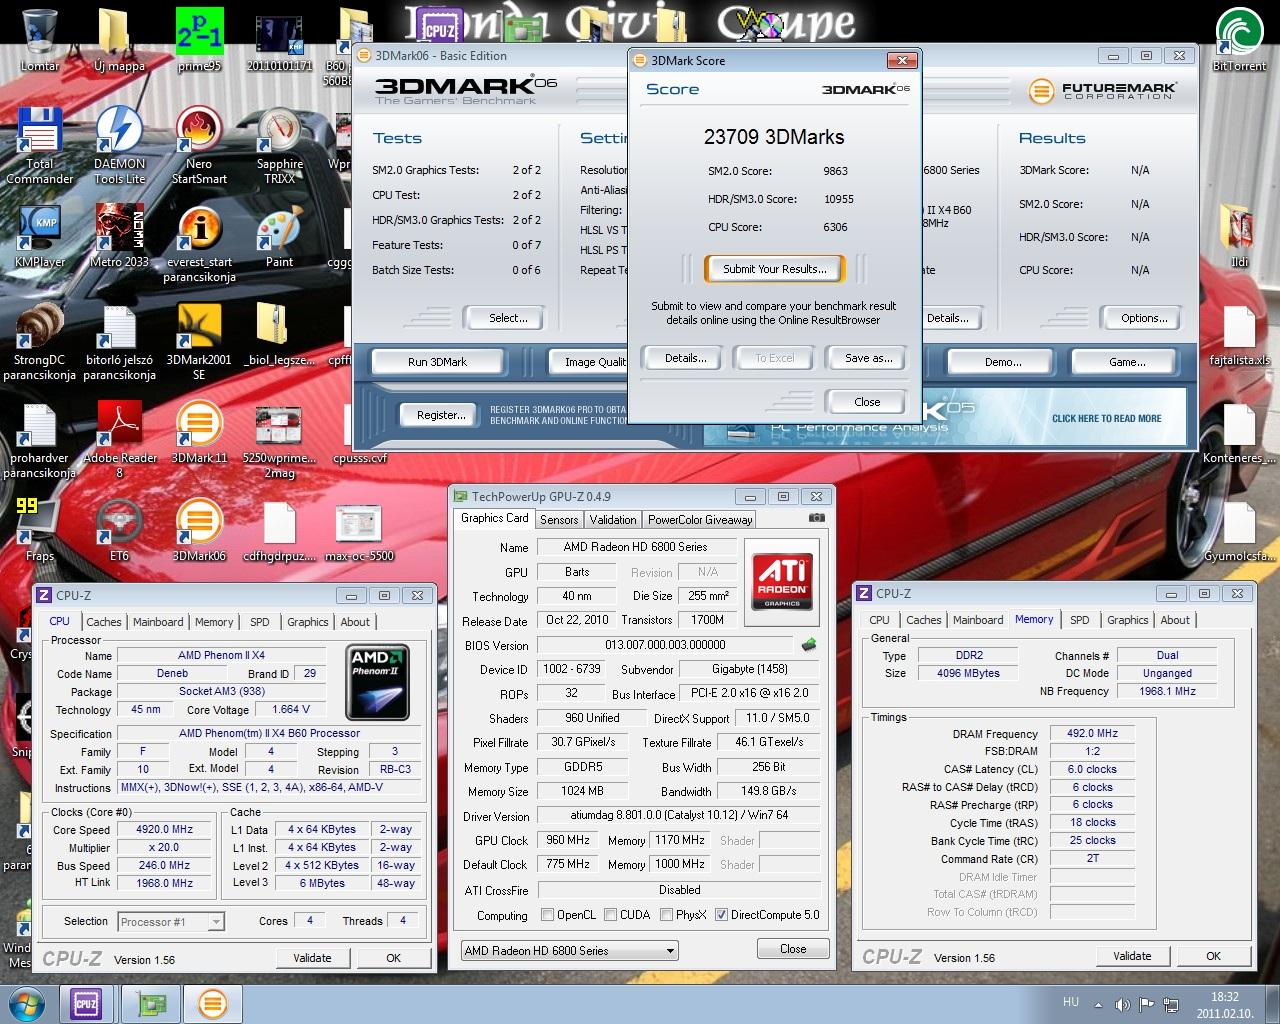
Task: Click the DRAM Frequency 492.0 MHz field
Action: point(1092,733)
